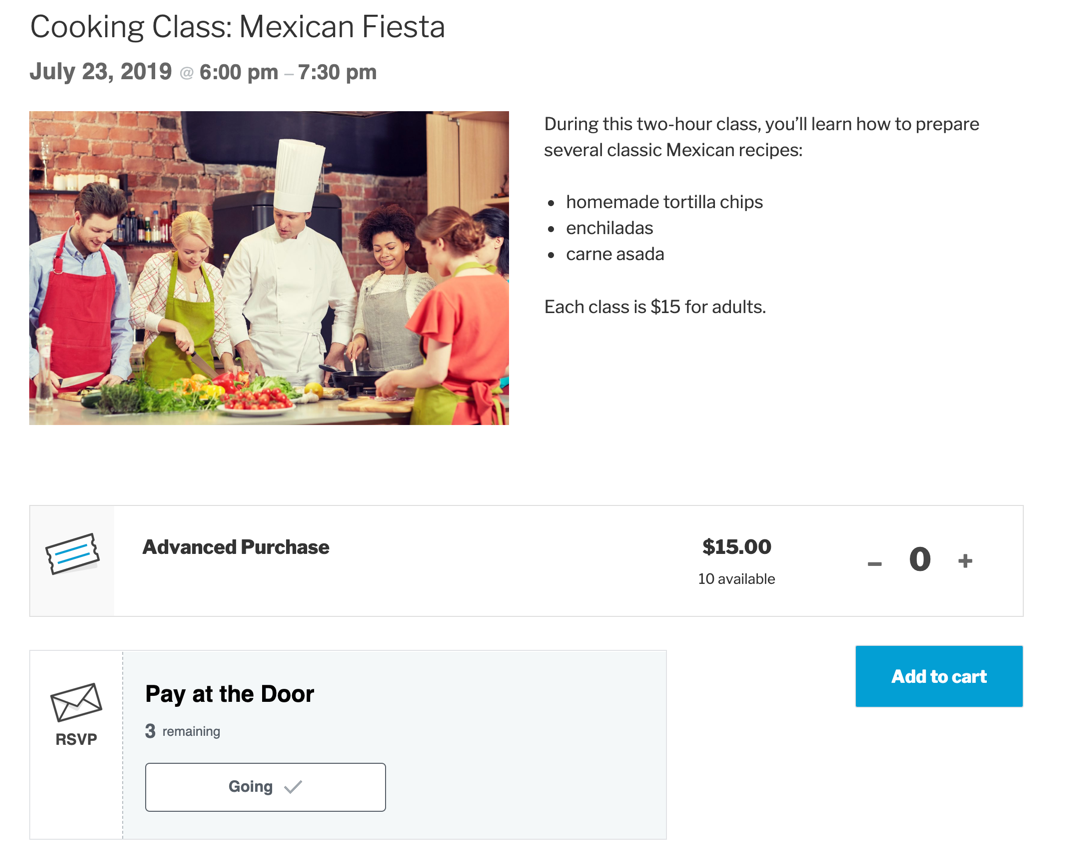Screen dimensions: 1085x861
Task: Open the cooking class photo
Action: pos(269,268)
